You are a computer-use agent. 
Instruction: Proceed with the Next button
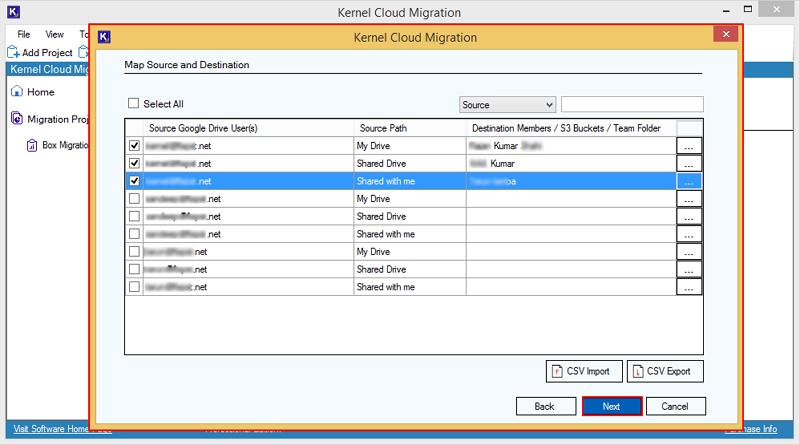(612, 406)
